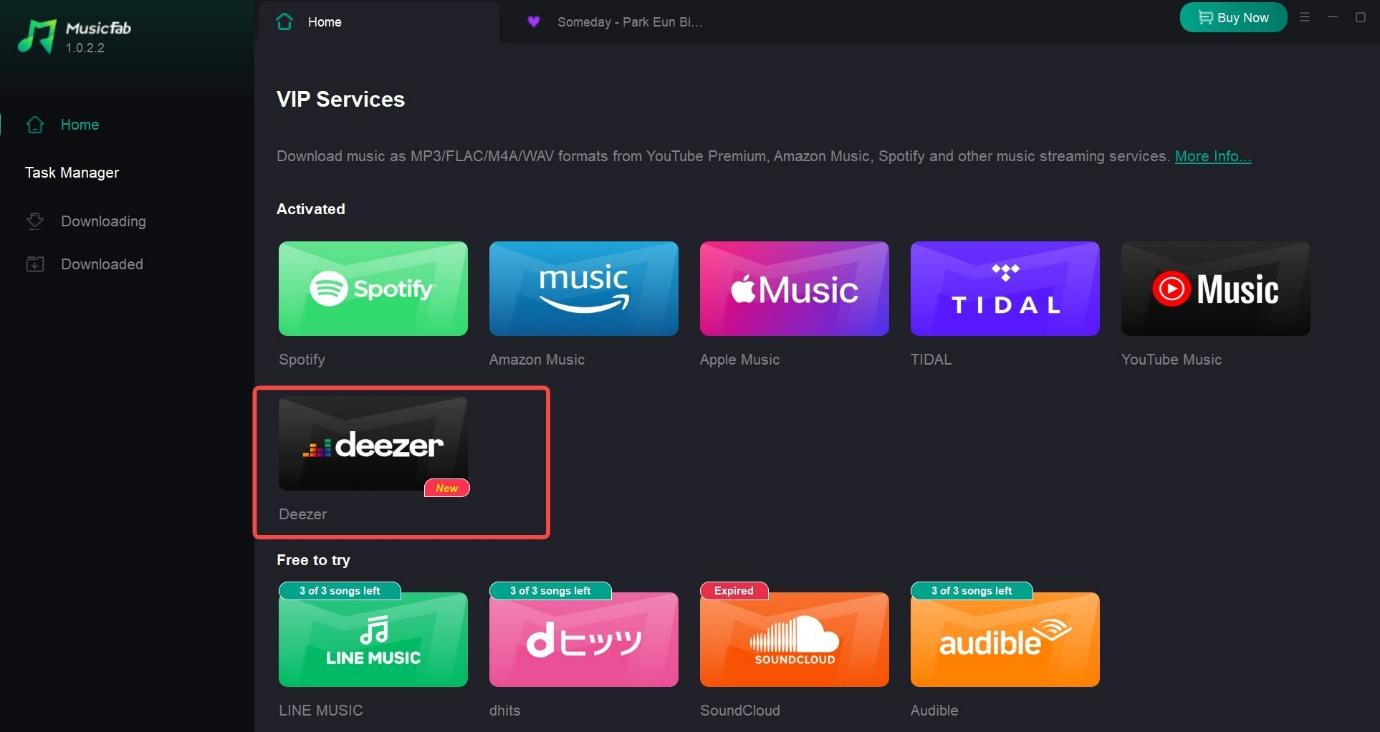Click dhits' 3 of 3 songs left badge

[x=551, y=591]
